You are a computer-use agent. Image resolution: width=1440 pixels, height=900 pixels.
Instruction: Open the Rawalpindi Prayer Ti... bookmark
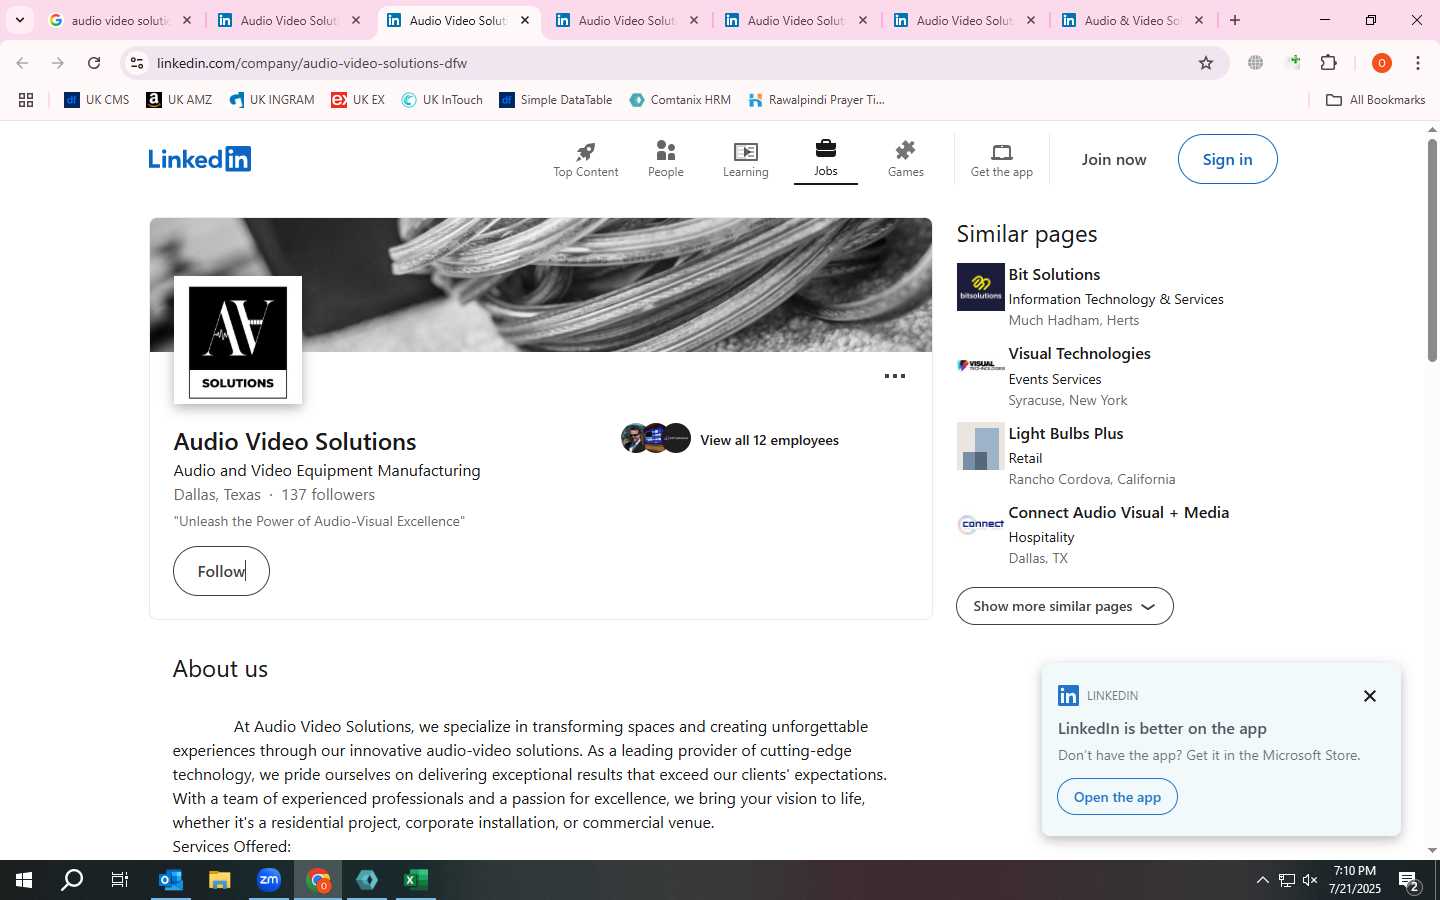[816, 100]
